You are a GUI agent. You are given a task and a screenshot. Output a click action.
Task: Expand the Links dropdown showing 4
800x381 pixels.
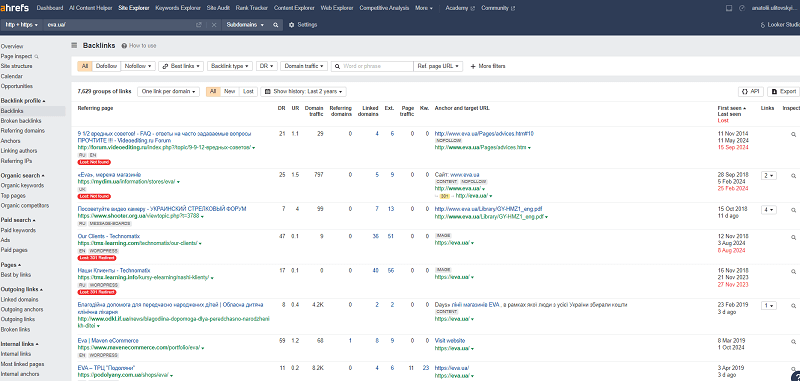(x=768, y=210)
